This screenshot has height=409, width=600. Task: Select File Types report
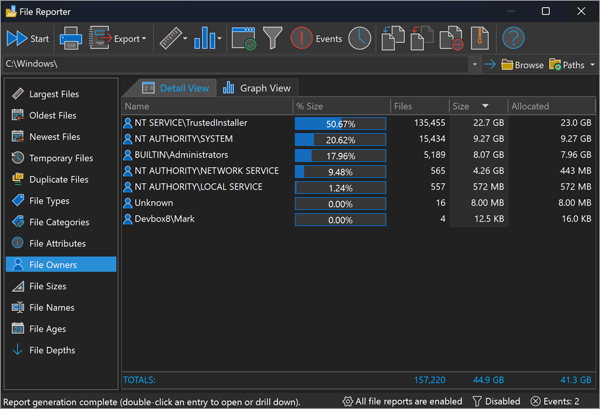click(61, 200)
